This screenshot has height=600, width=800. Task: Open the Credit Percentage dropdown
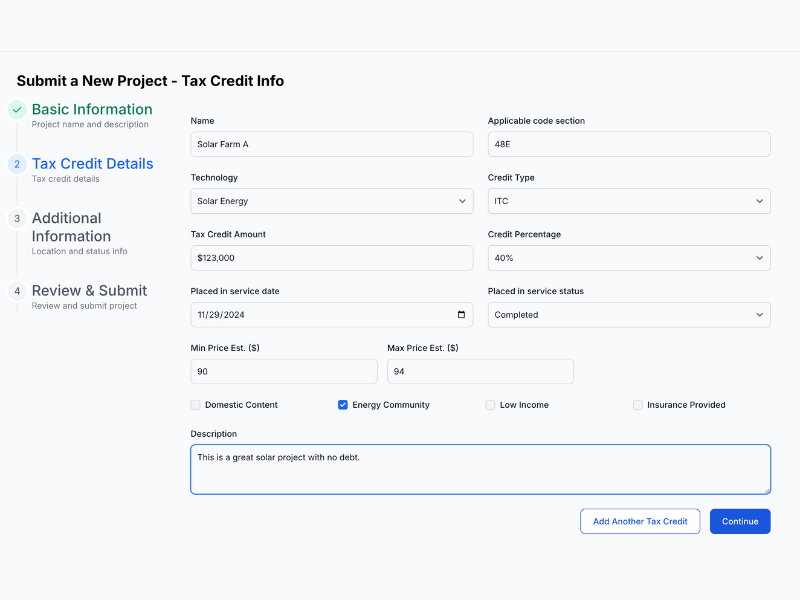[629, 258]
